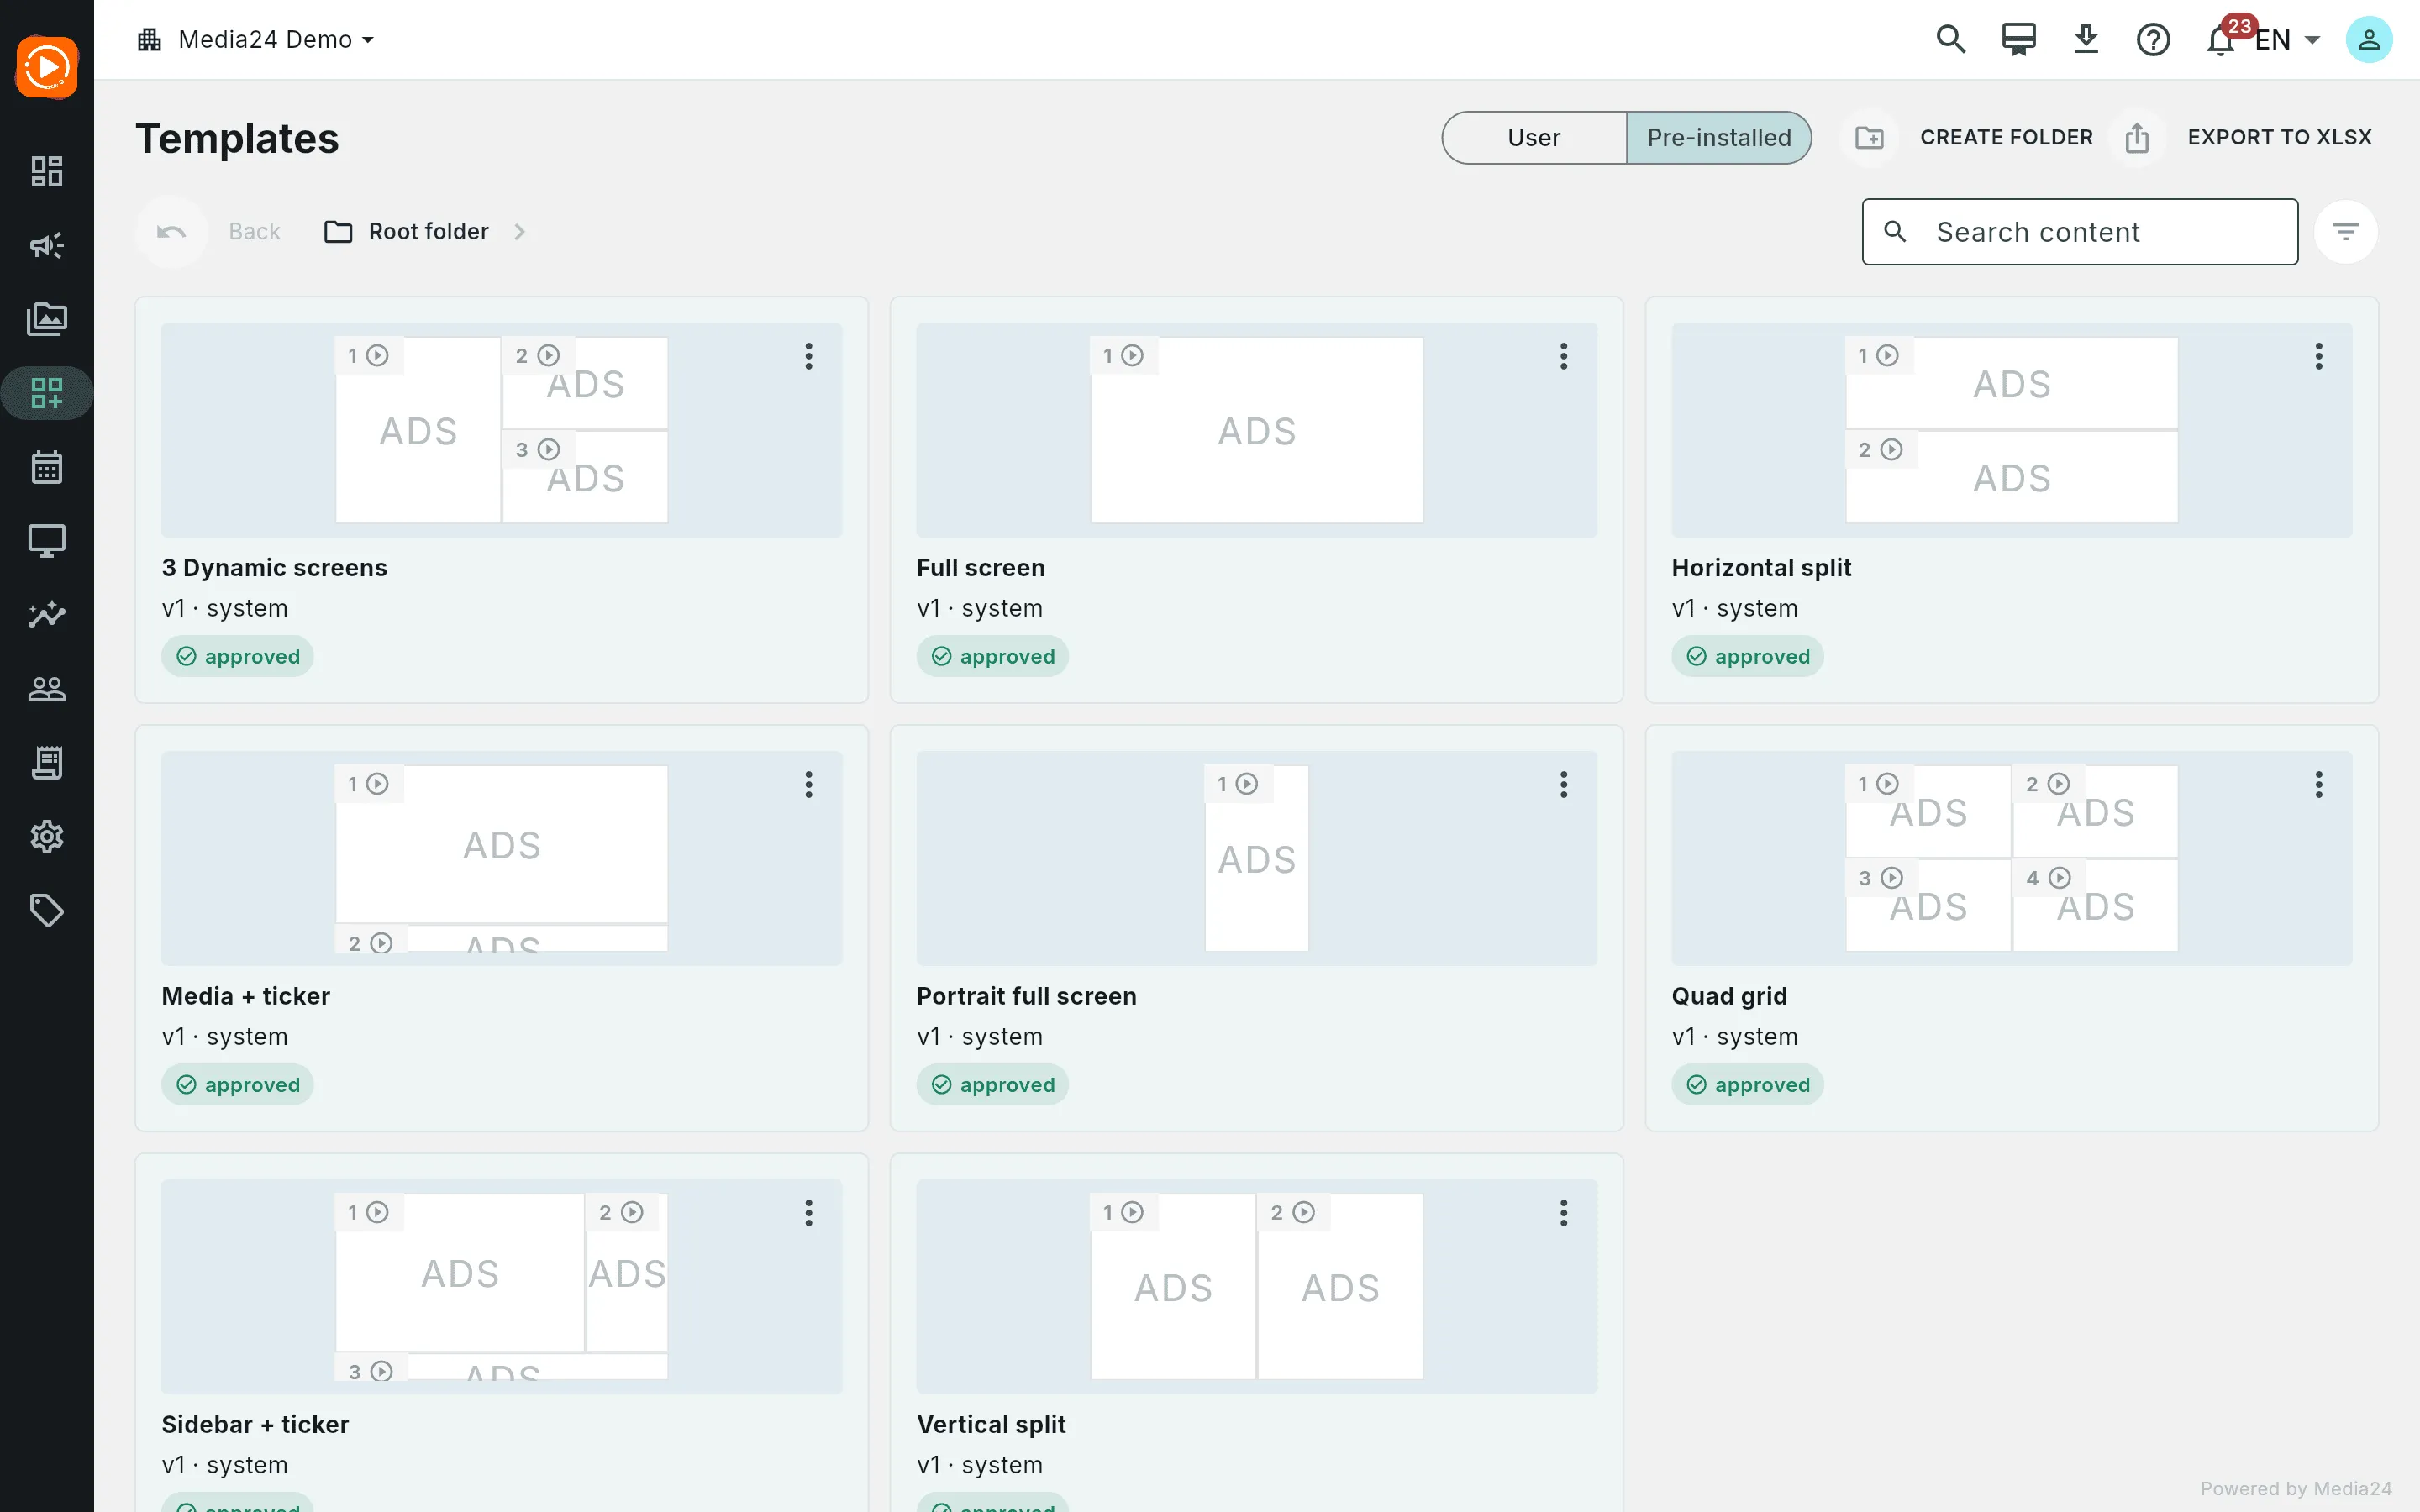Switch to the User templates tab
Viewport: 2420px width, 1512px height.
coord(1533,138)
